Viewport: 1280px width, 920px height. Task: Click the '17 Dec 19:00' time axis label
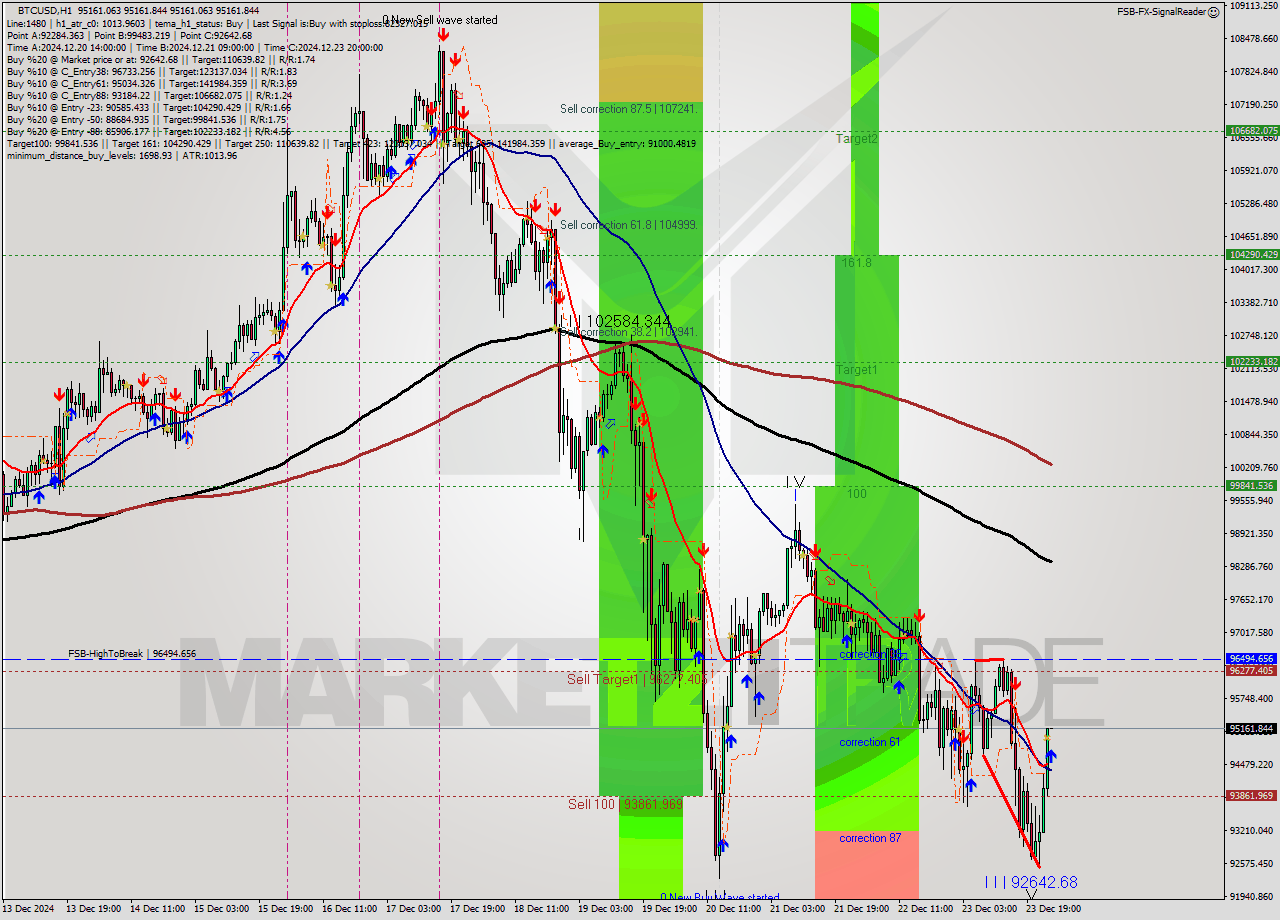pos(478,911)
